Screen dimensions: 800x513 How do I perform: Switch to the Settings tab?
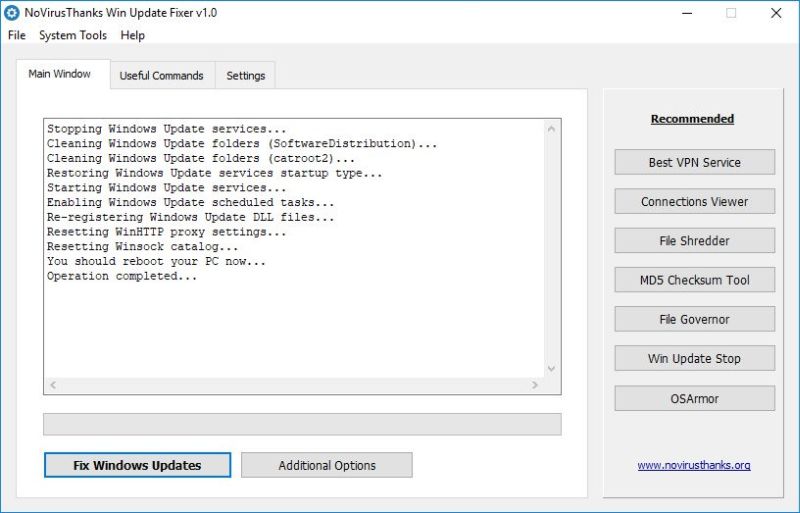click(245, 76)
